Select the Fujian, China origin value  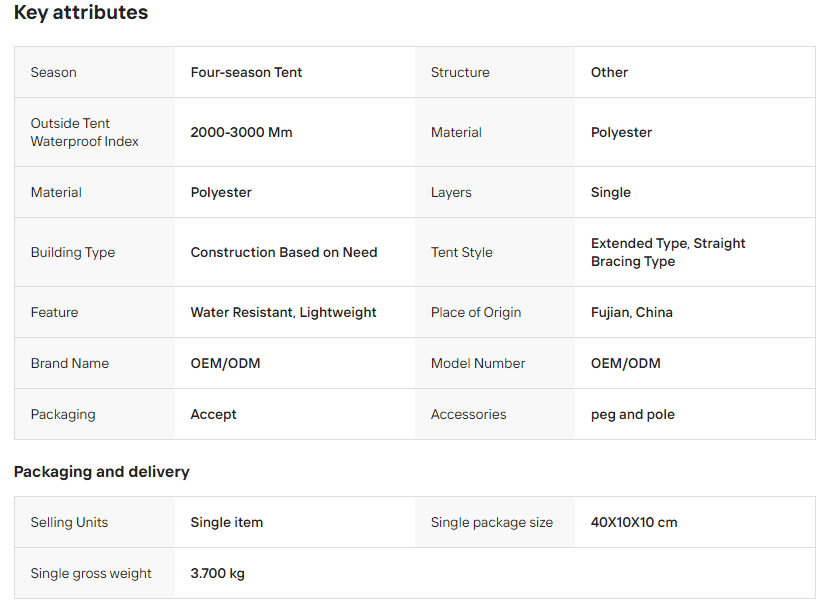[631, 312]
